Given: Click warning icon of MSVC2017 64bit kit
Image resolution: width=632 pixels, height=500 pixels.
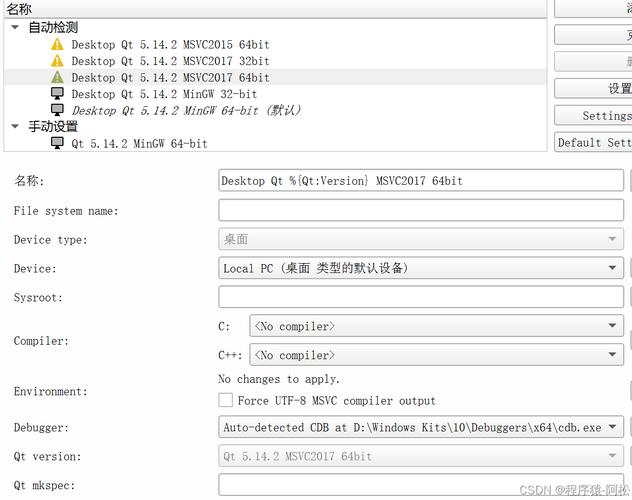Looking at the screenshot, I should tap(57, 77).
